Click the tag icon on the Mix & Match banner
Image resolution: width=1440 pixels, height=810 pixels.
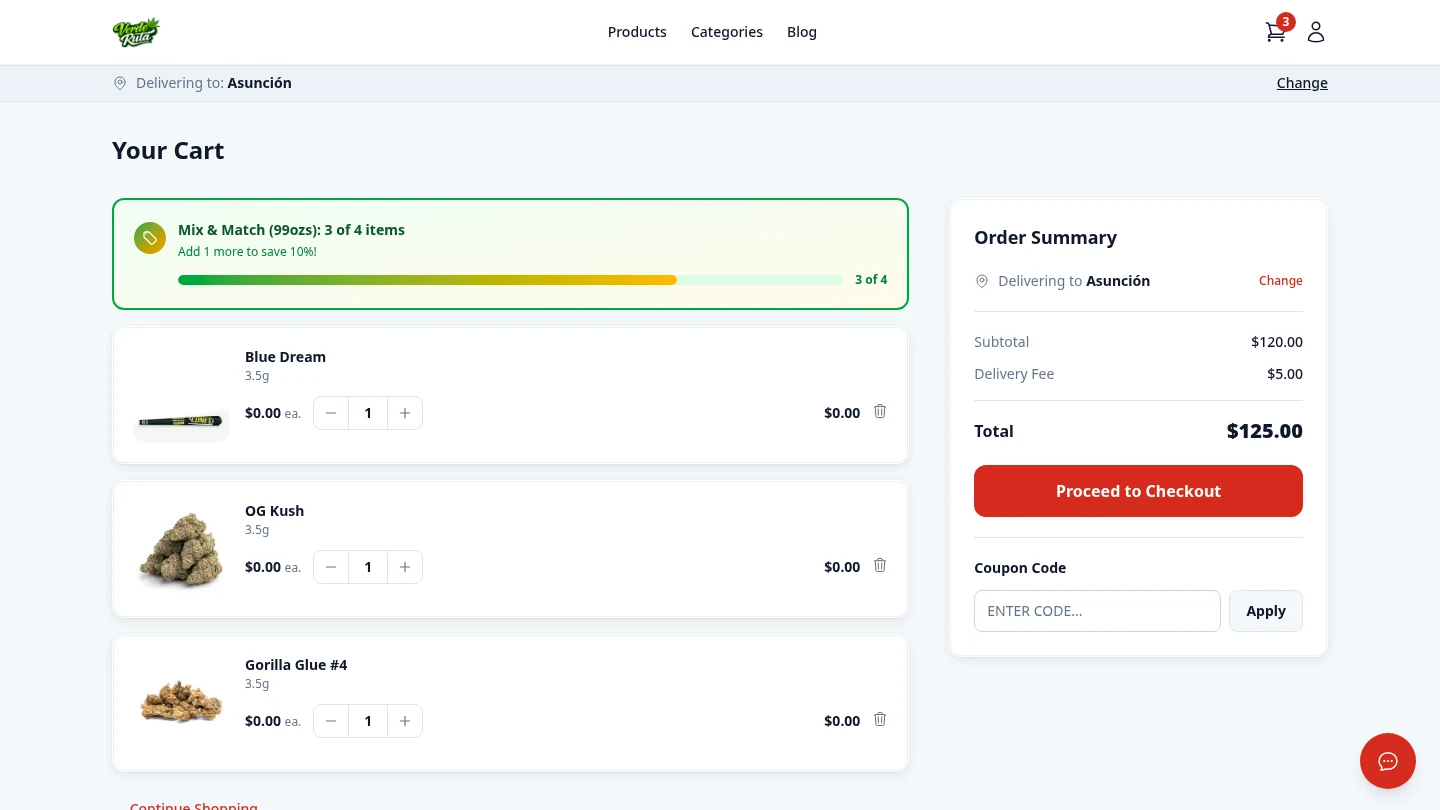point(150,238)
